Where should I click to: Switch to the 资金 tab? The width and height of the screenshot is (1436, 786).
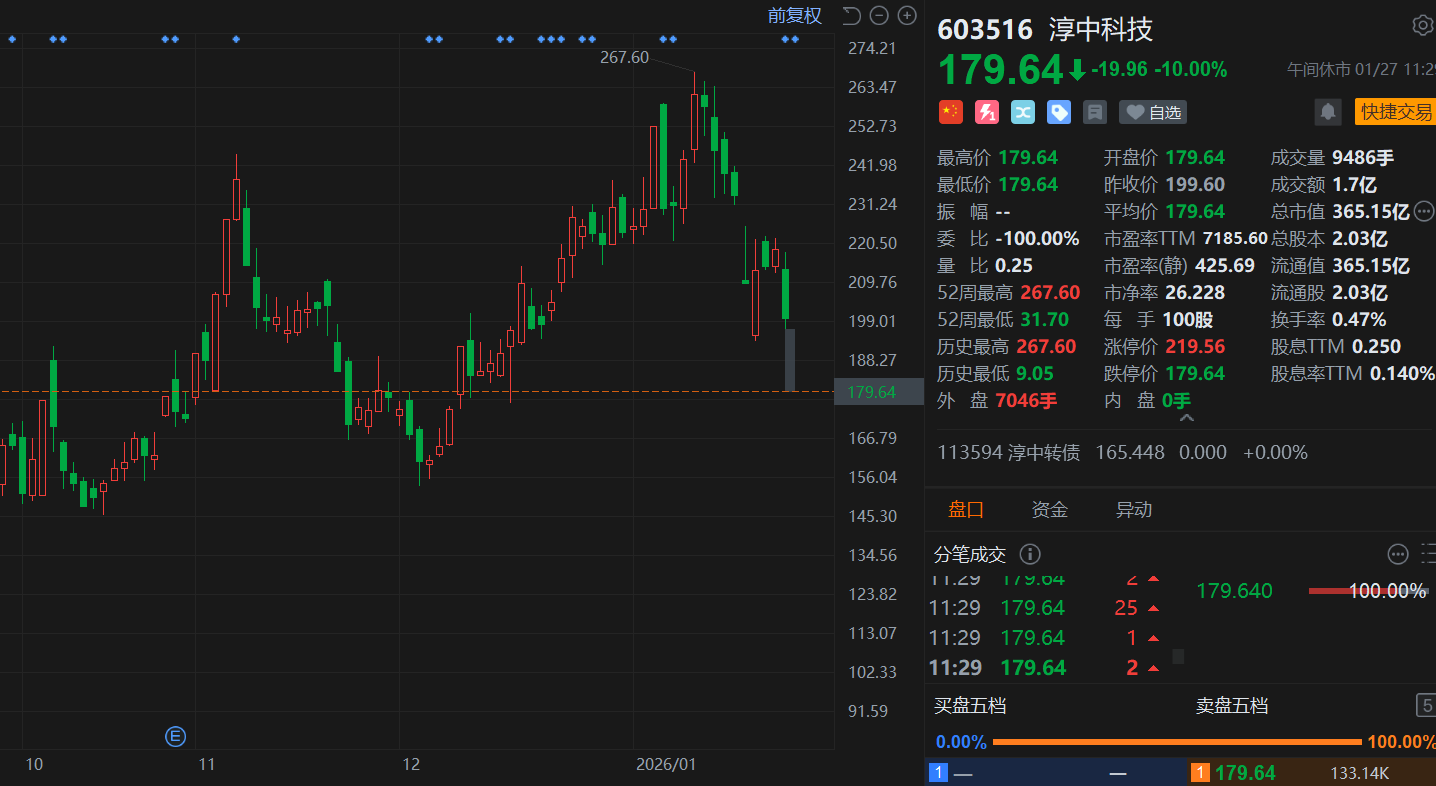(x=1049, y=510)
